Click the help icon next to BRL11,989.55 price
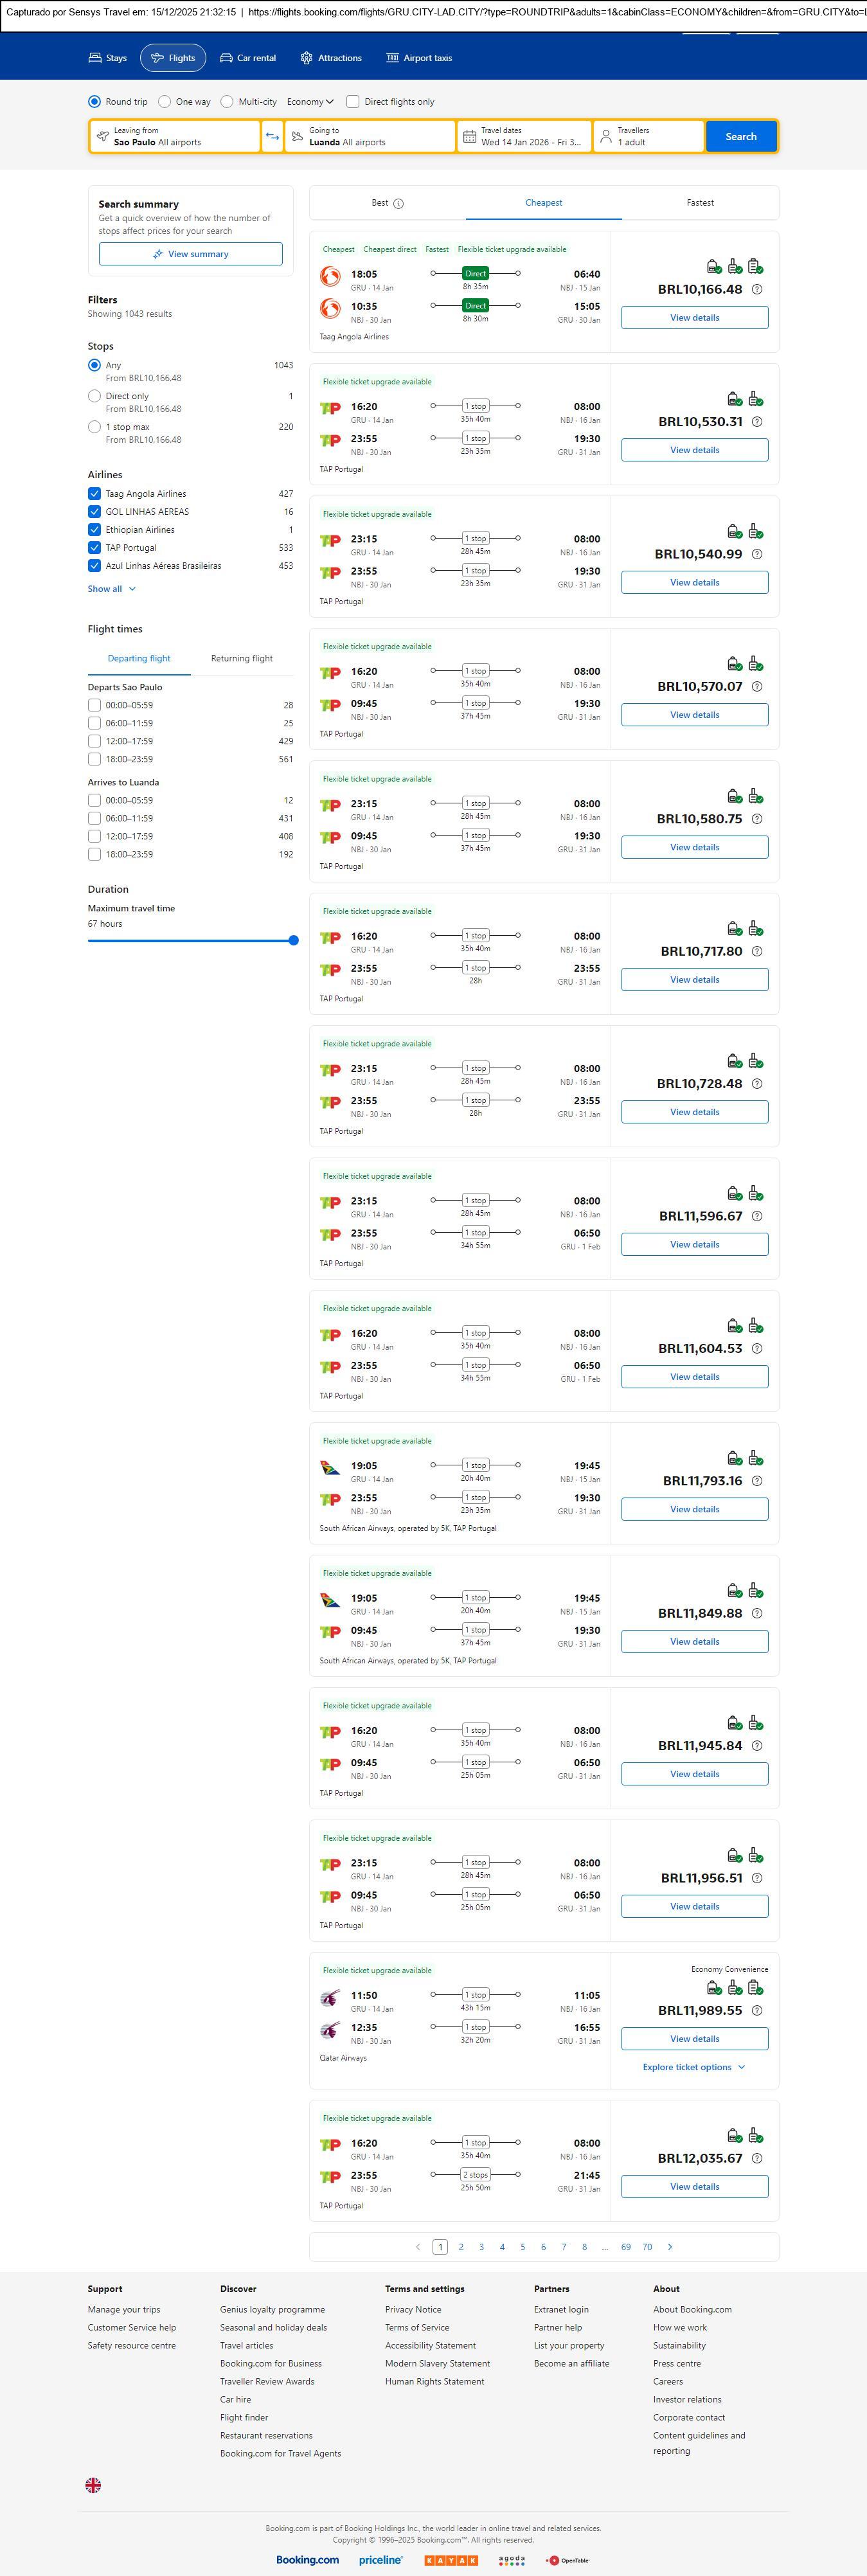Viewport: 867px width, 2576px height. (757, 2011)
